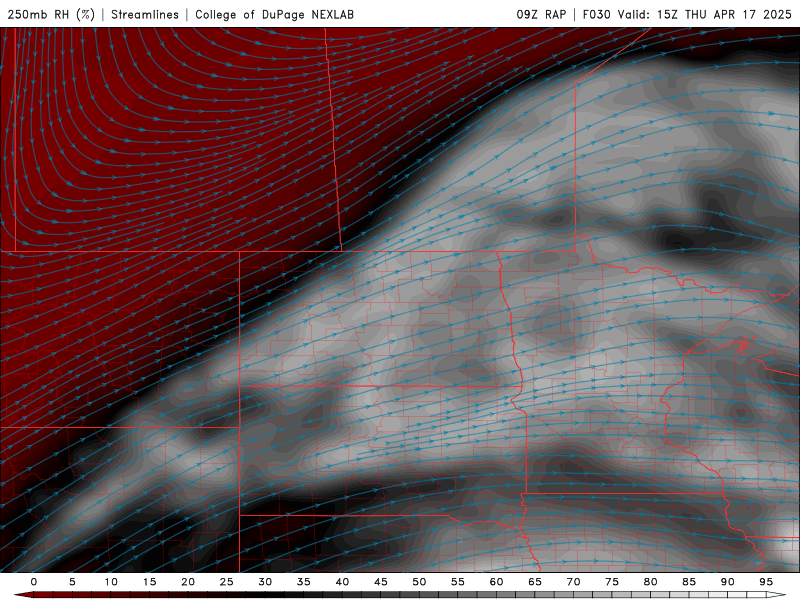Select the colorbar label "80"
Image resolution: width=800 pixels, height=600 pixels.
(650, 582)
